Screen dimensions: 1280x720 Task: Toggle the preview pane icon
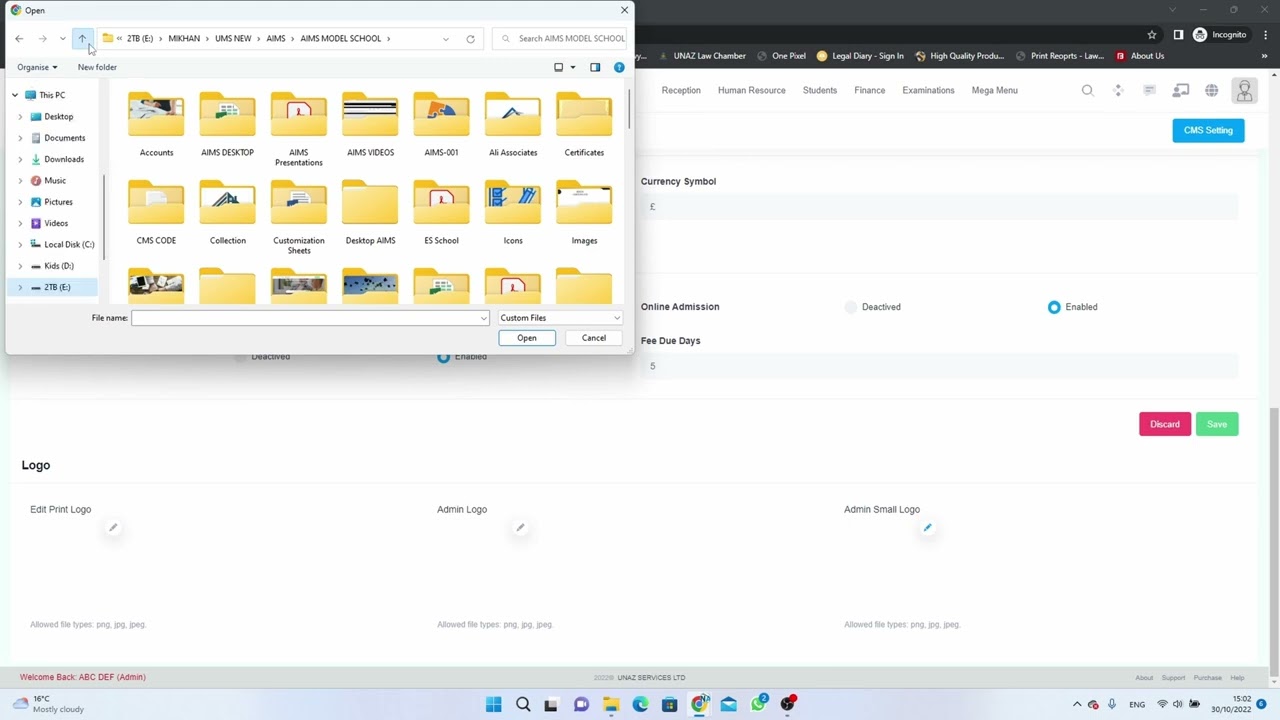tap(595, 67)
